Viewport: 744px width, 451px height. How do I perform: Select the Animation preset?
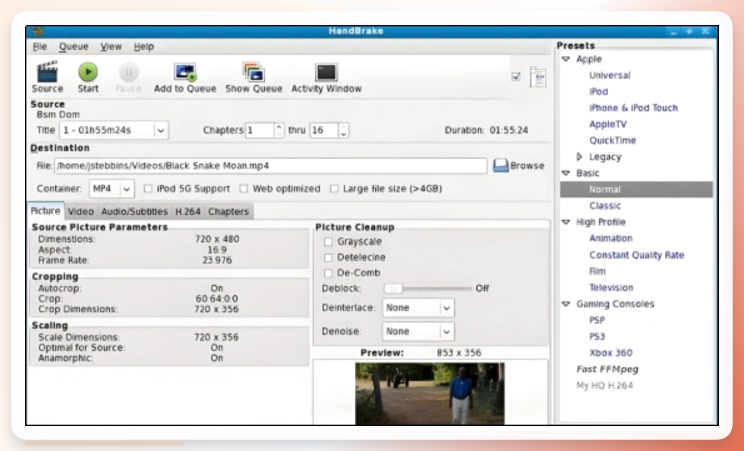pos(611,238)
